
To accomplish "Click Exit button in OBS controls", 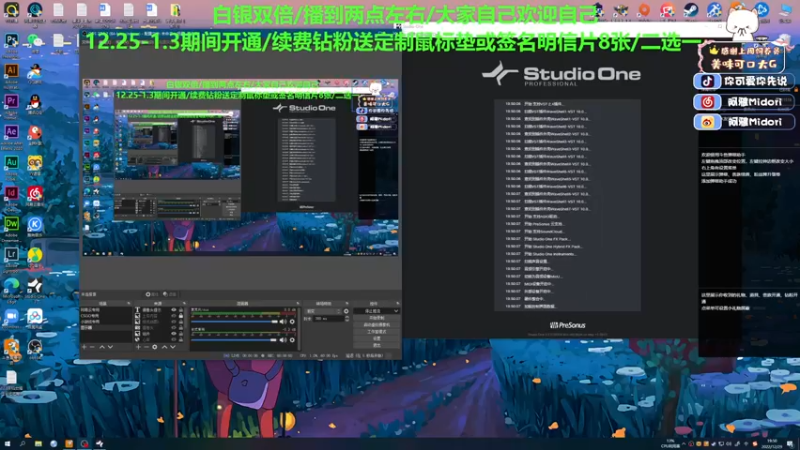I will (x=377, y=345).
